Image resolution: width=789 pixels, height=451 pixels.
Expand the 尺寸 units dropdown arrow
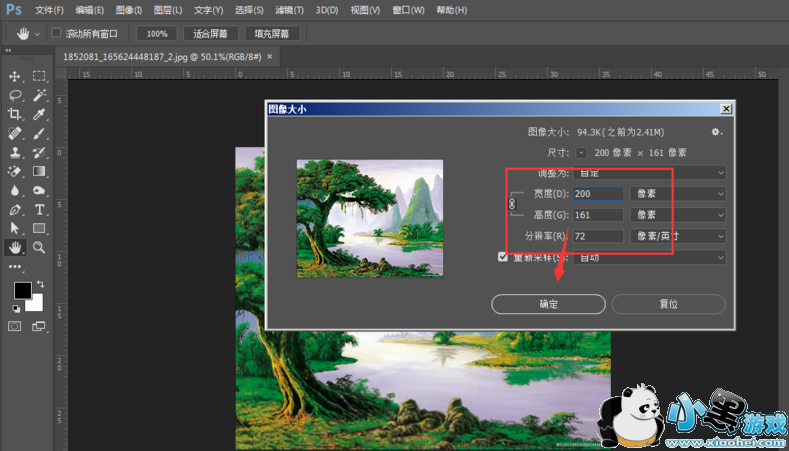(581, 153)
